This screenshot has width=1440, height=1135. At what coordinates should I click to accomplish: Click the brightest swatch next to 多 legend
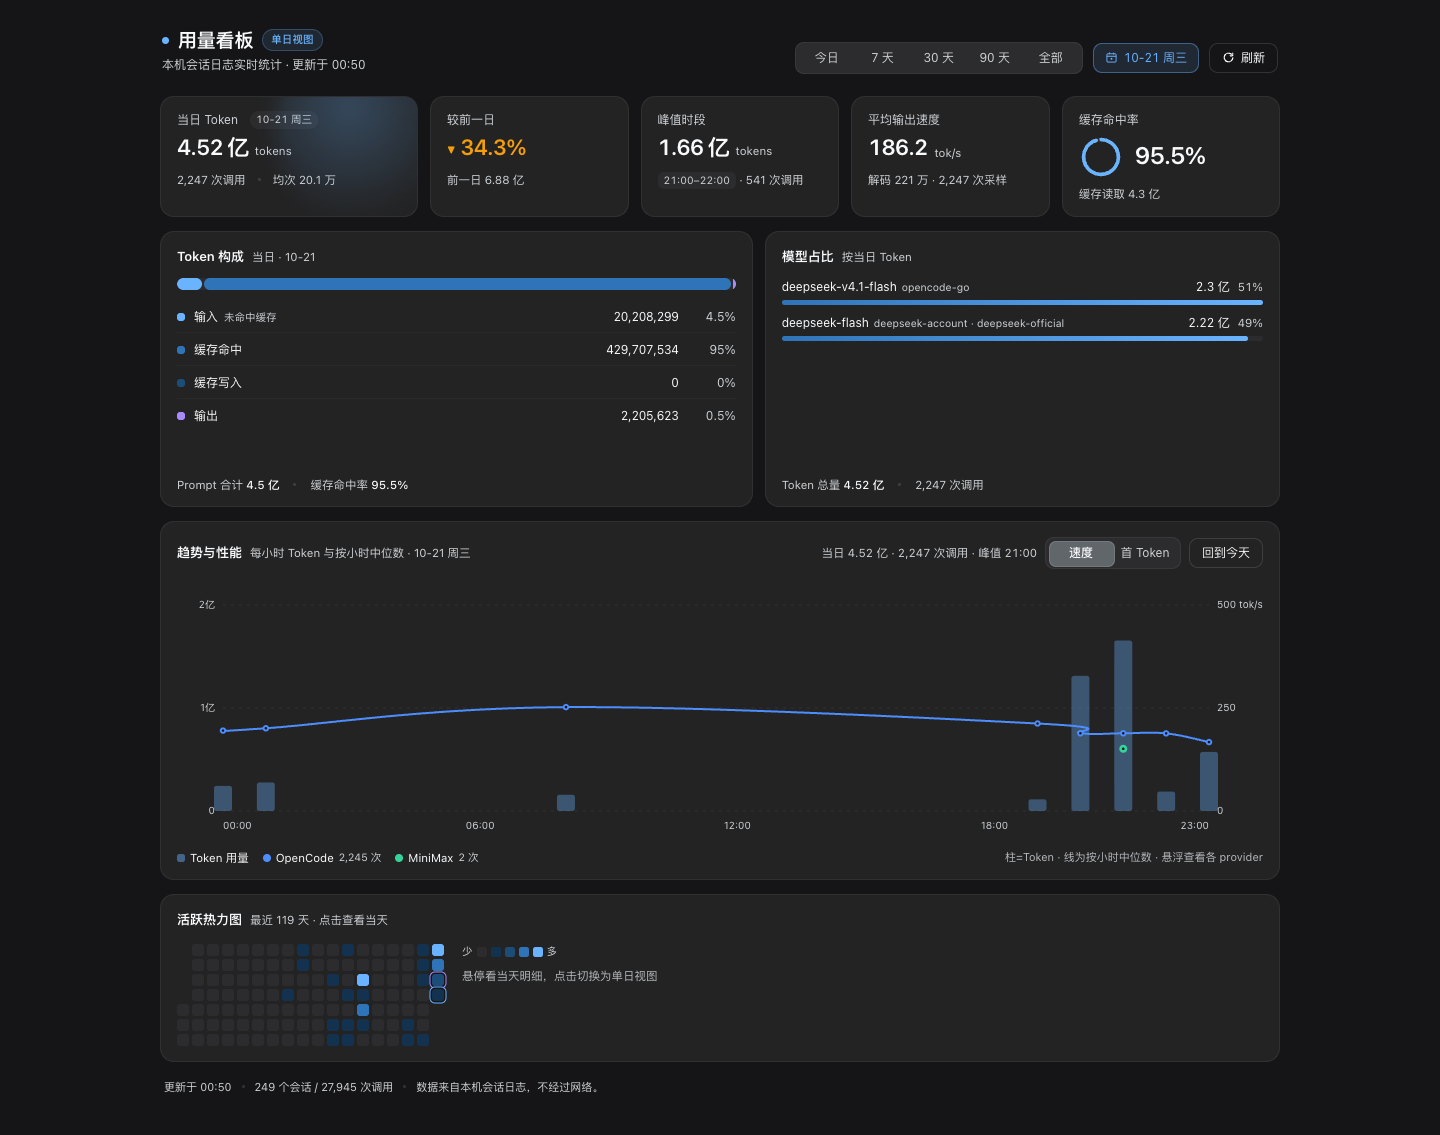click(x=538, y=952)
